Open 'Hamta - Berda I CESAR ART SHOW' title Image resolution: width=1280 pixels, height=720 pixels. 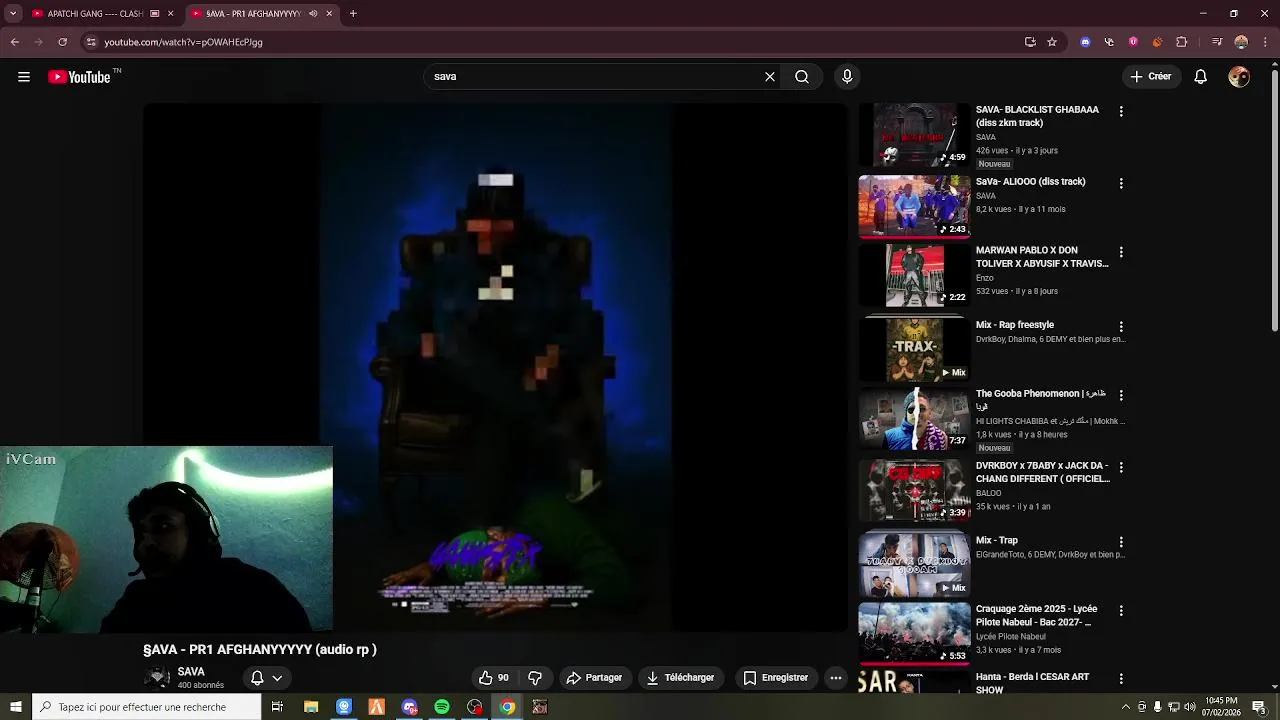pyautogui.click(x=1033, y=683)
